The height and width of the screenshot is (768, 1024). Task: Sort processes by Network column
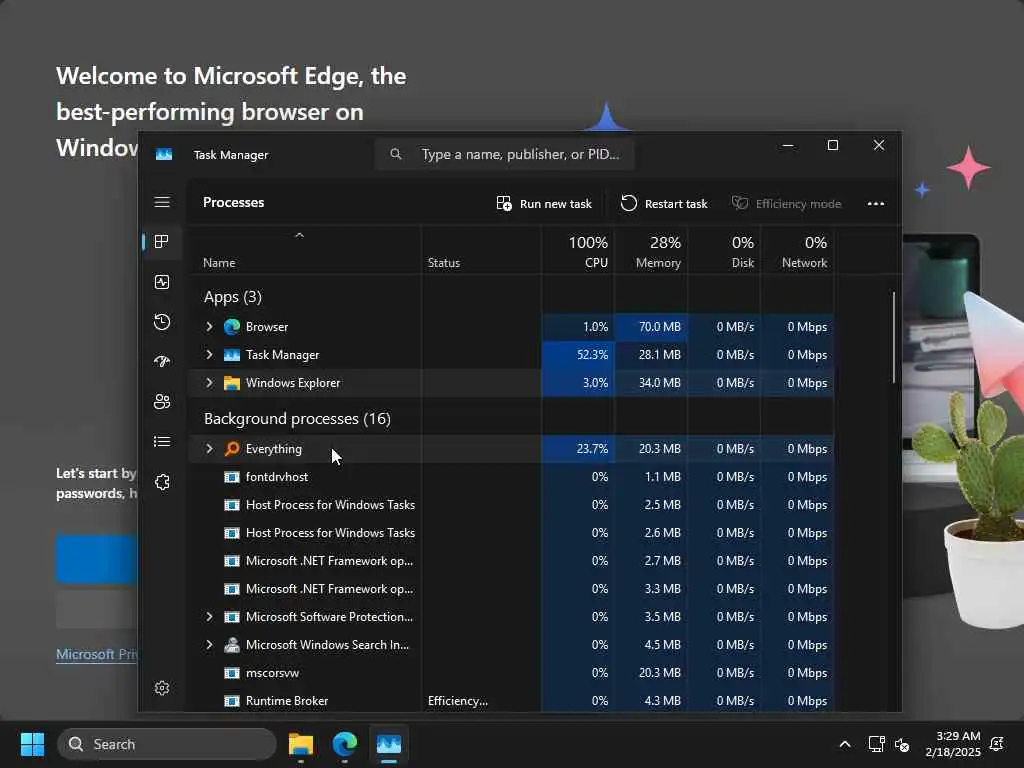pos(797,251)
